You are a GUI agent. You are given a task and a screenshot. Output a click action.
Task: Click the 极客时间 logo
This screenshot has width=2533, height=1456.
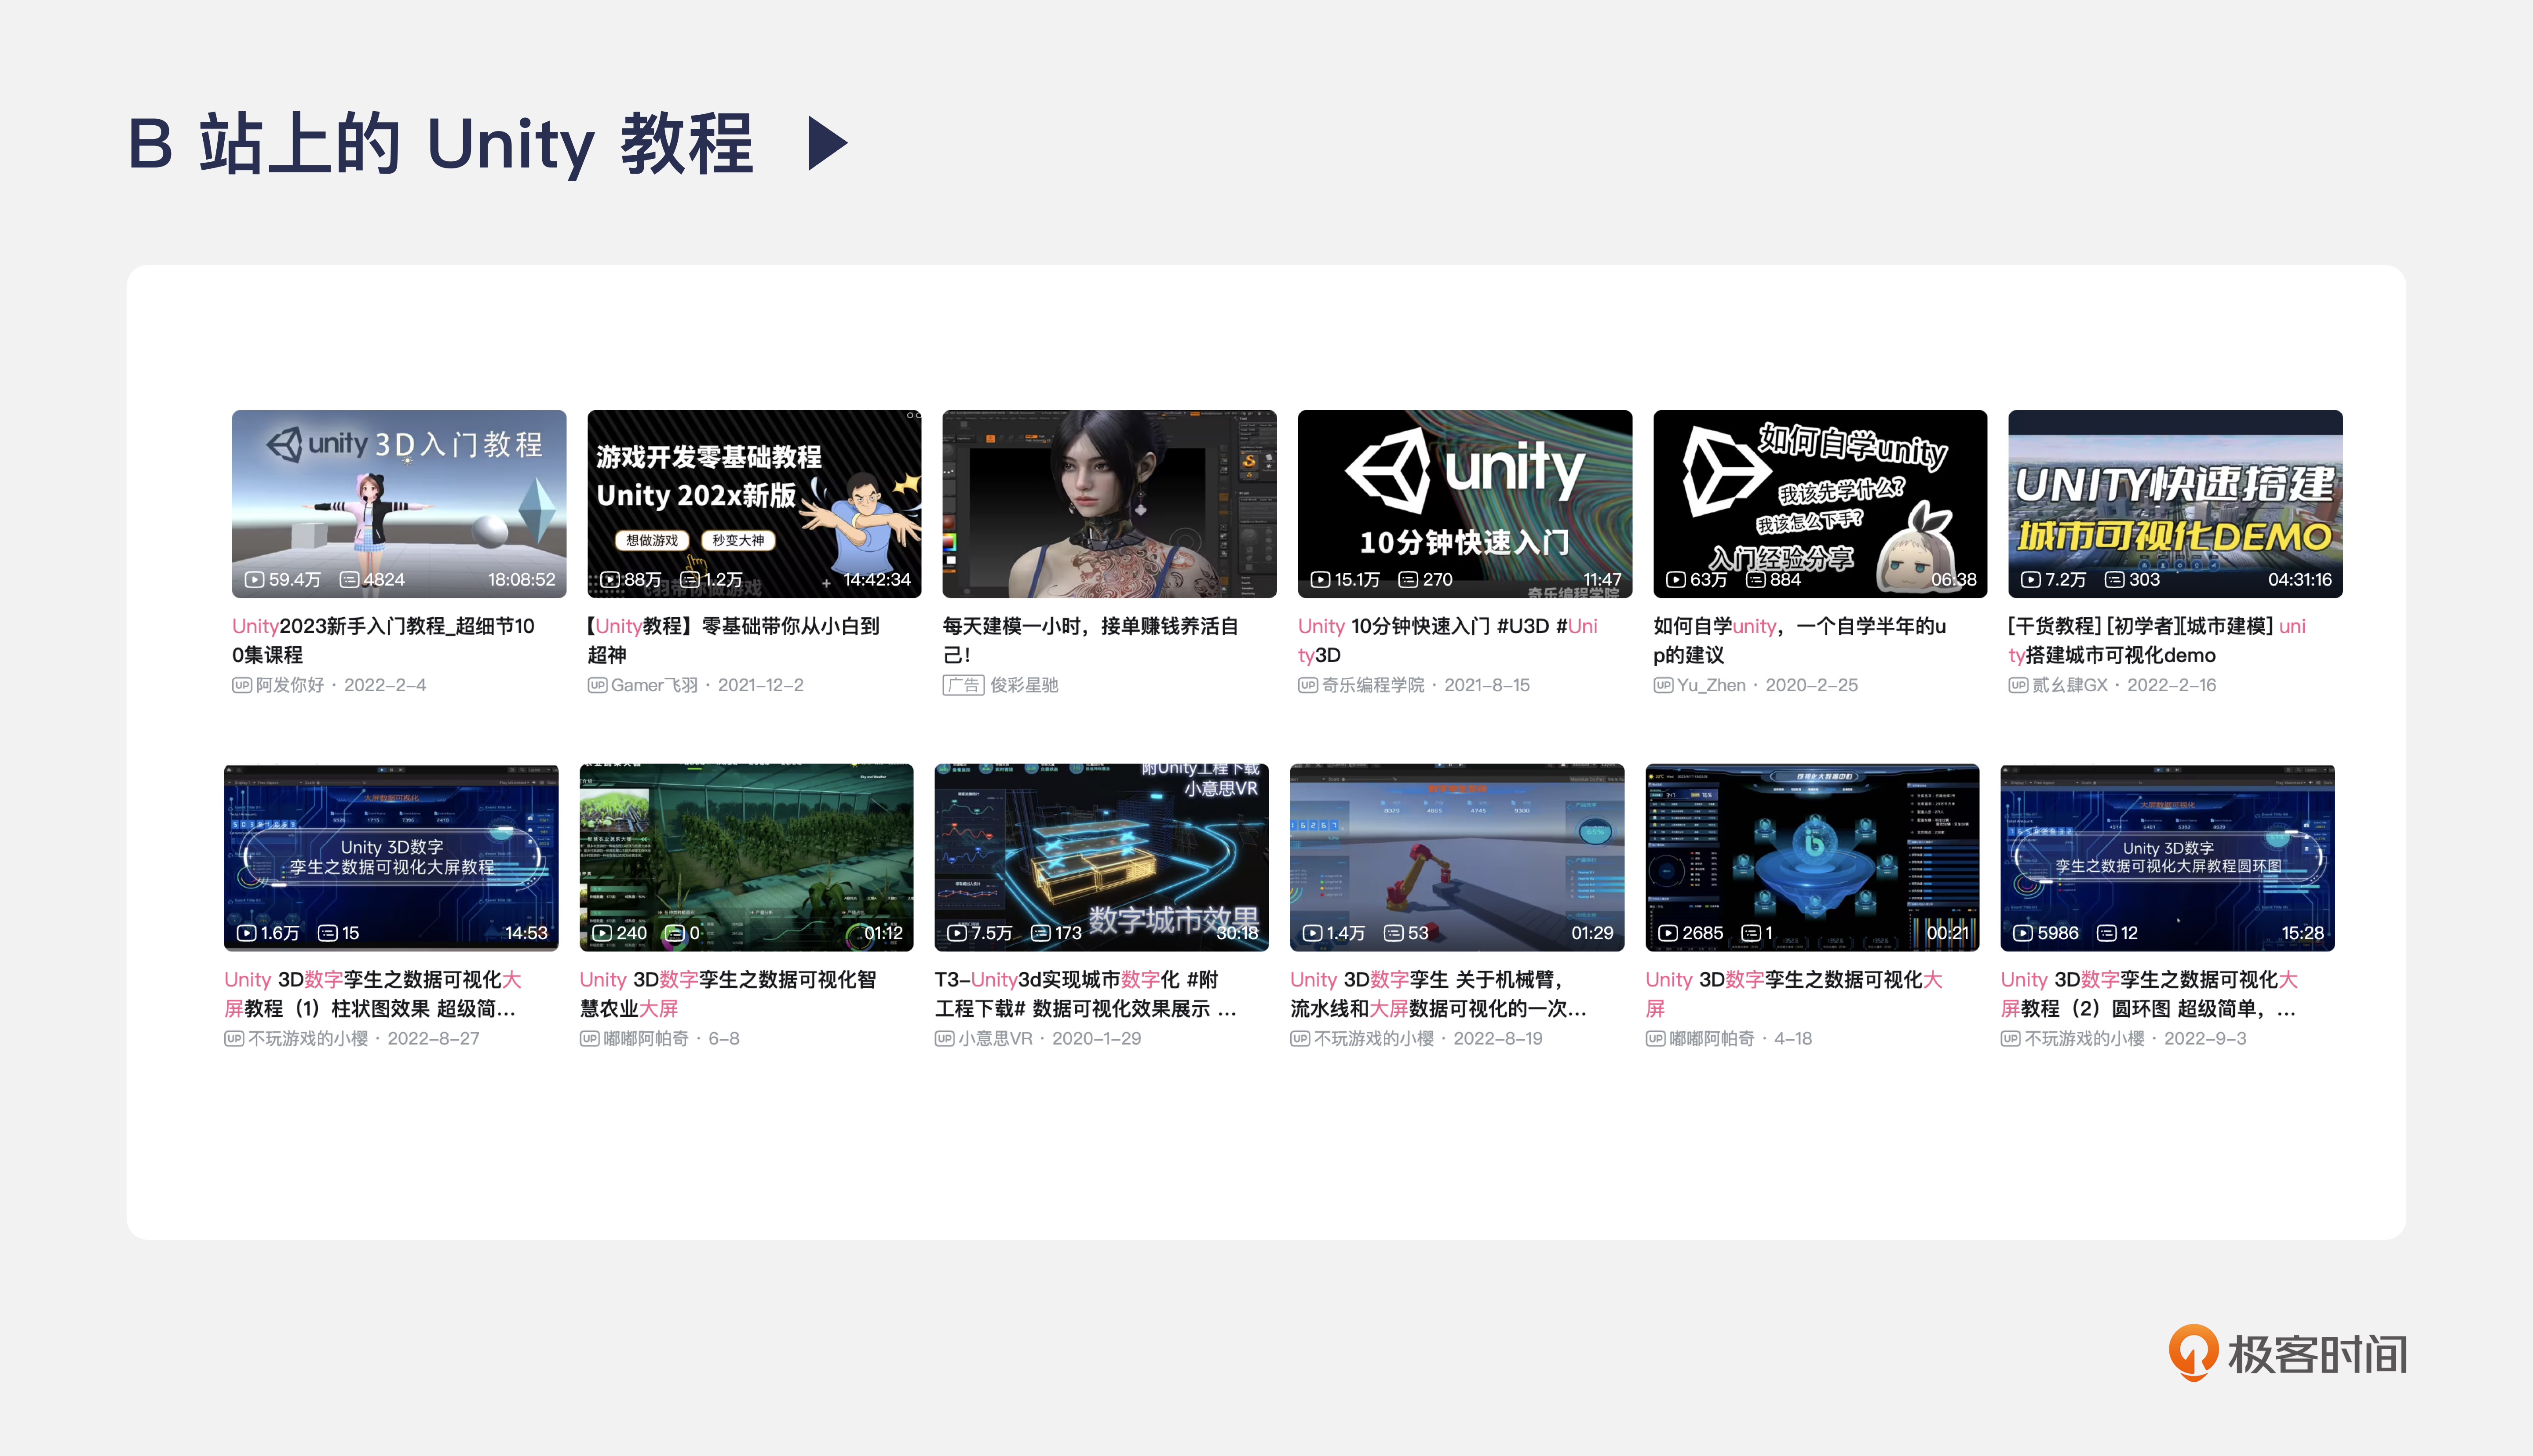2288,1354
